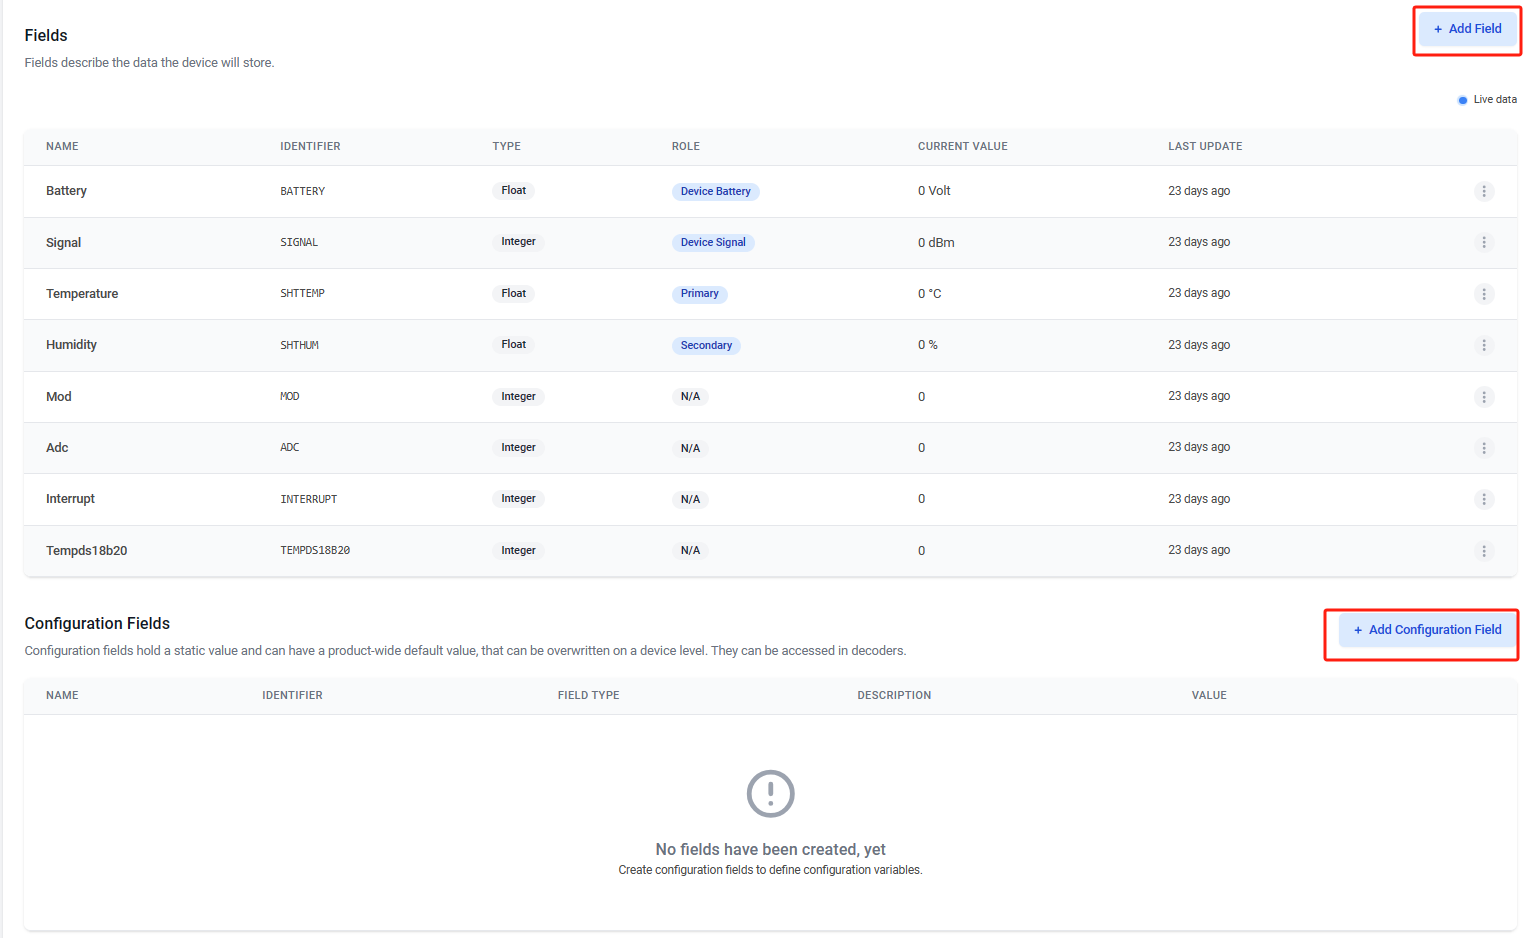Click the Add Configuration Field button
Screen dimensions: 1533x938
[x=1427, y=630]
